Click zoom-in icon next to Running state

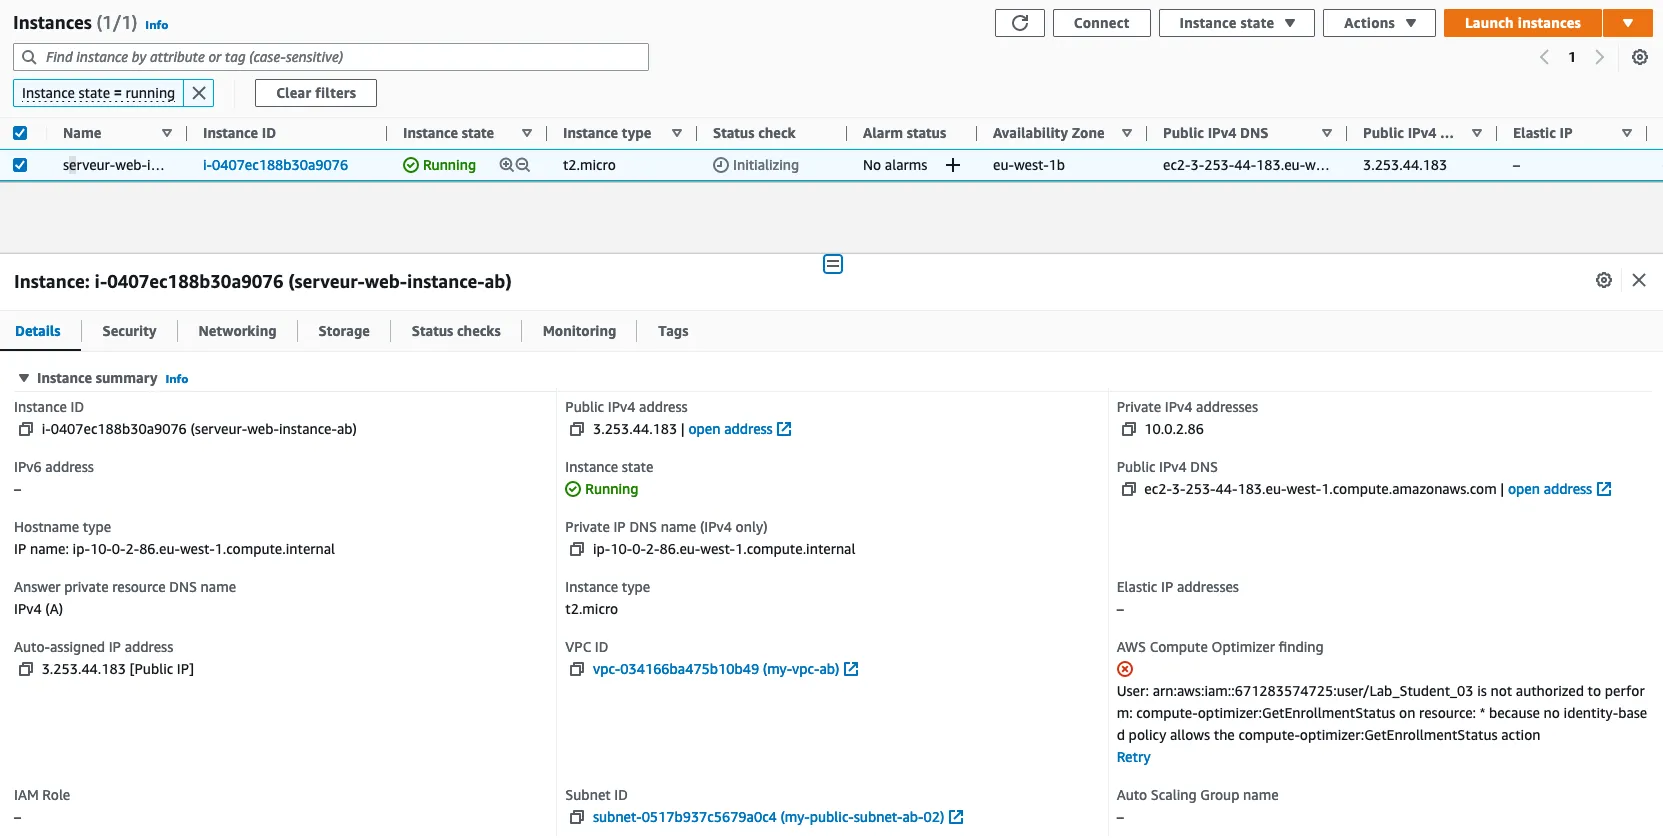pos(506,165)
